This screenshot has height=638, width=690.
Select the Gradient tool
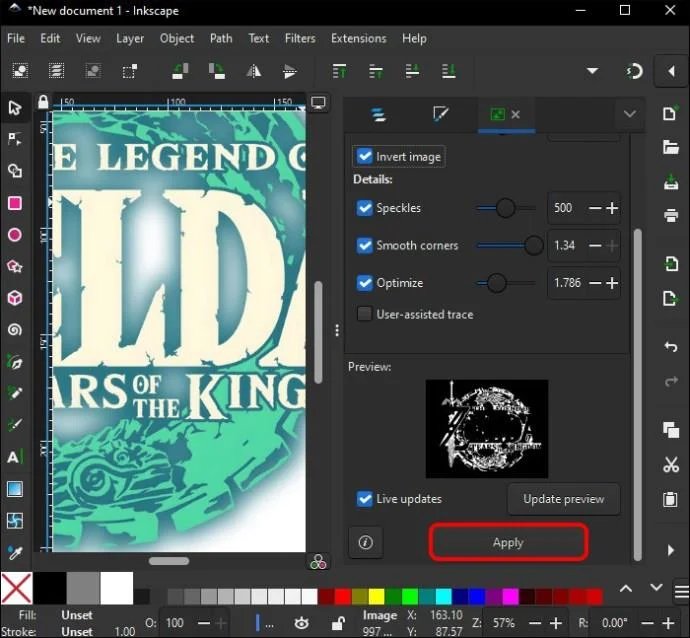15,489
